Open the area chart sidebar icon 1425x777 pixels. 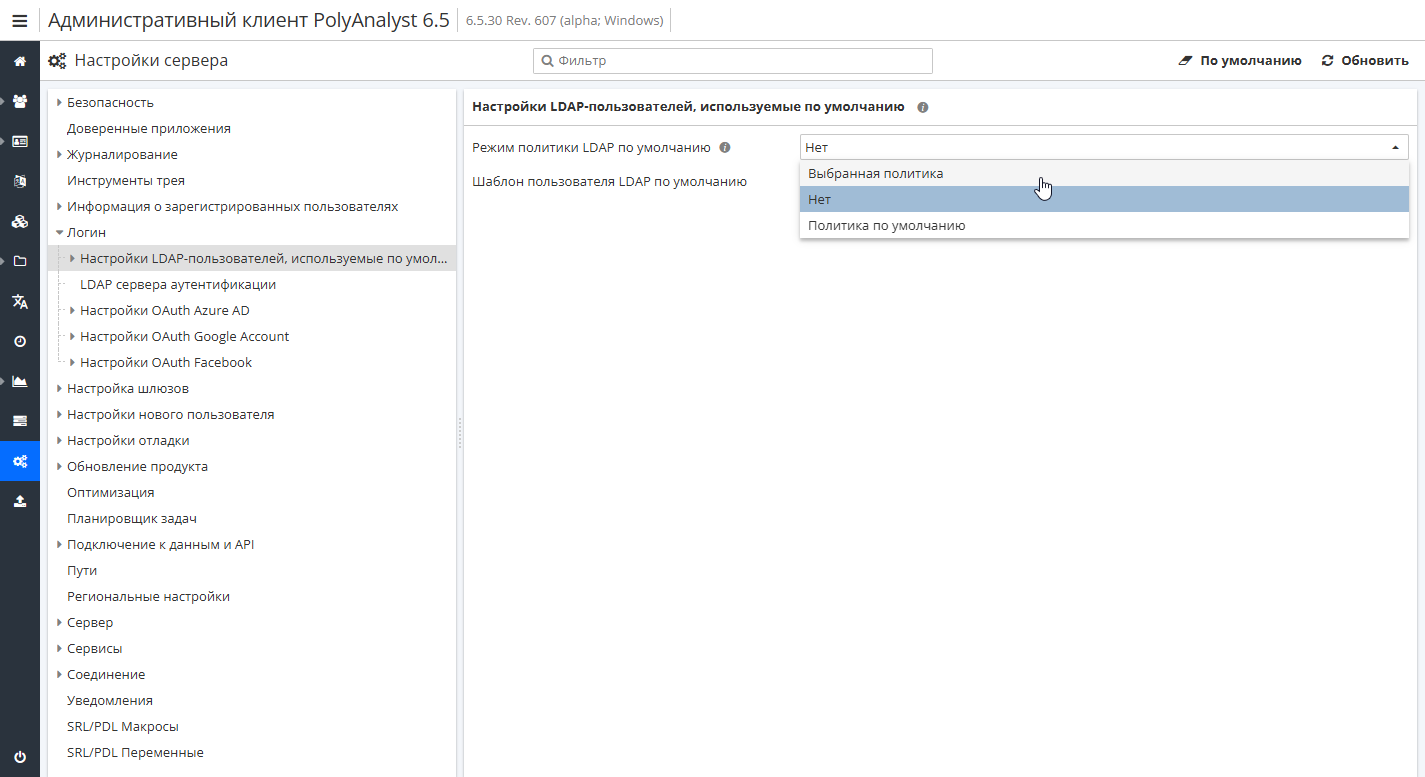point(19,381)
